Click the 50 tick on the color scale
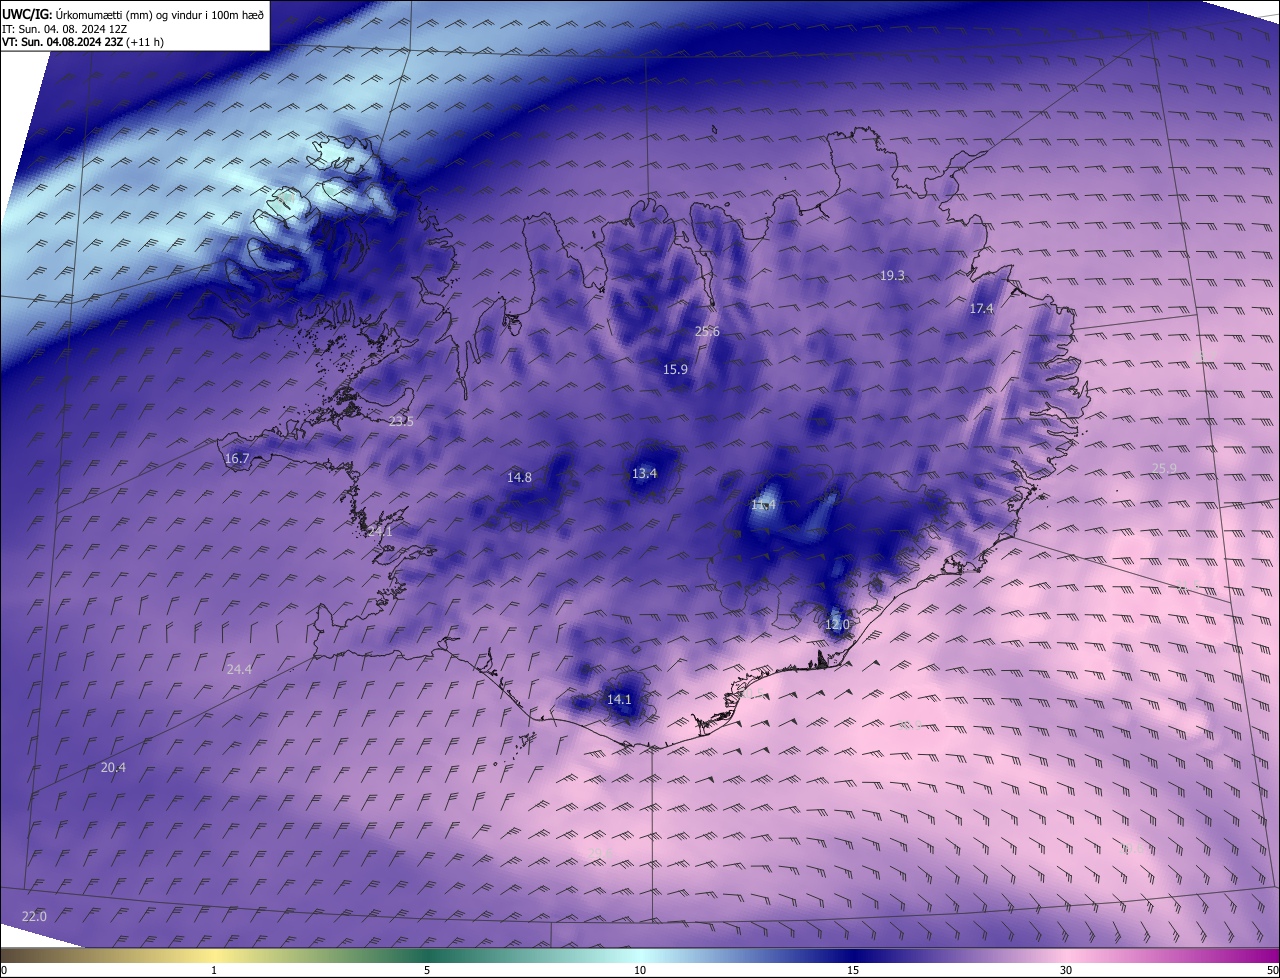Screen dimensions: 1280x978 pyautogui.click(x=1272, y=971)
